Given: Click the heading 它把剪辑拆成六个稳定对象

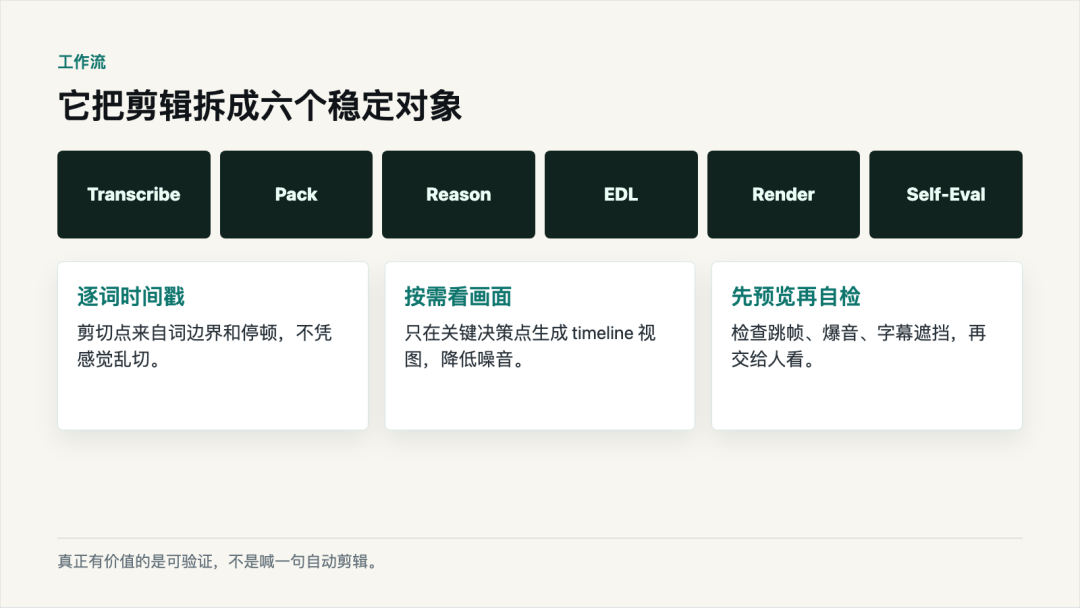Looking at the screenshot, I should point(260,106).
